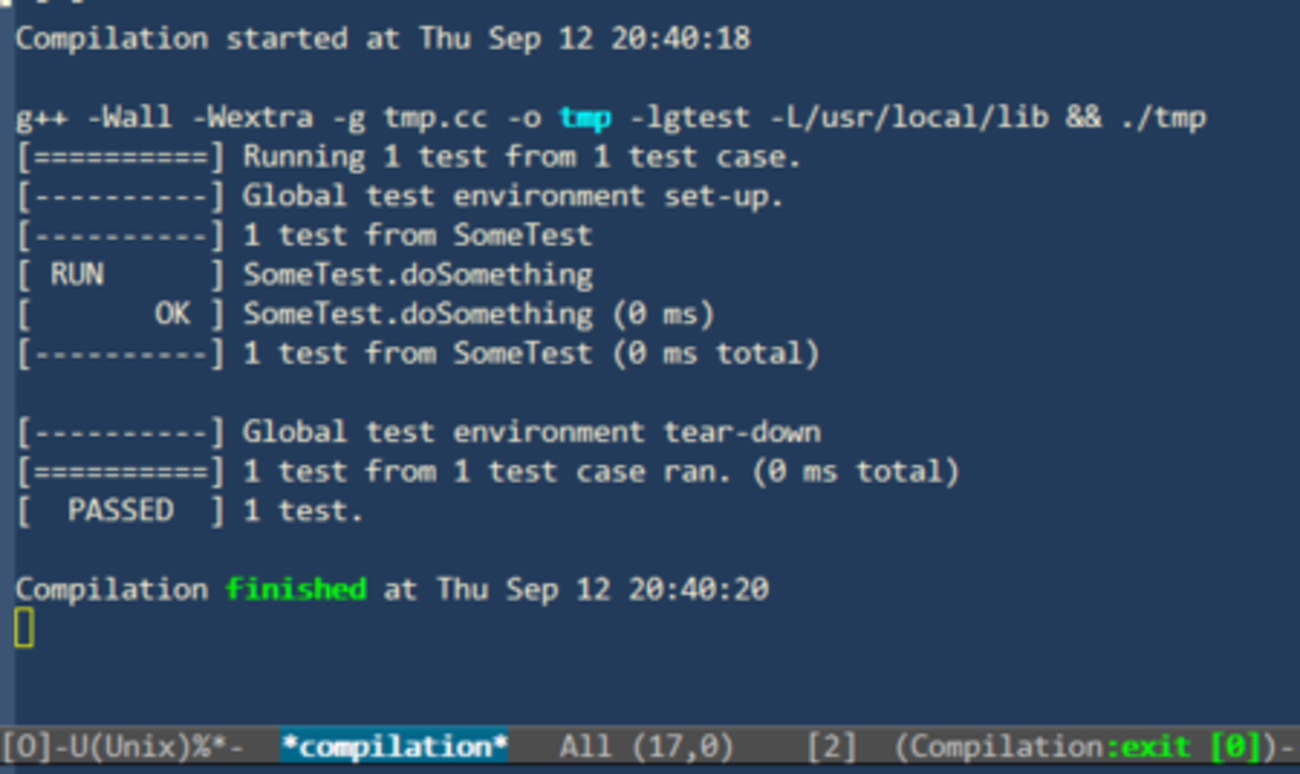1300x774 pixels.
Task: Click the [2] window number in mode line
Action: tap(830, 747)
